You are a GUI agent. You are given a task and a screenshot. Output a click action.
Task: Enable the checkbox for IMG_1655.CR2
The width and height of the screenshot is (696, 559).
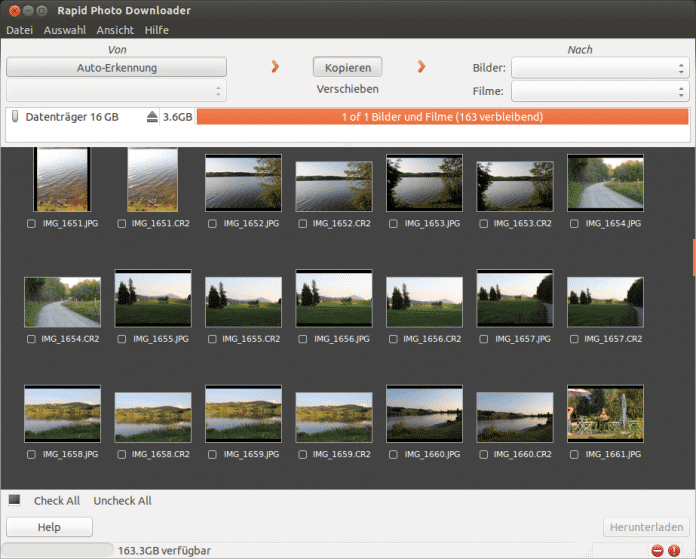point(211,339)
